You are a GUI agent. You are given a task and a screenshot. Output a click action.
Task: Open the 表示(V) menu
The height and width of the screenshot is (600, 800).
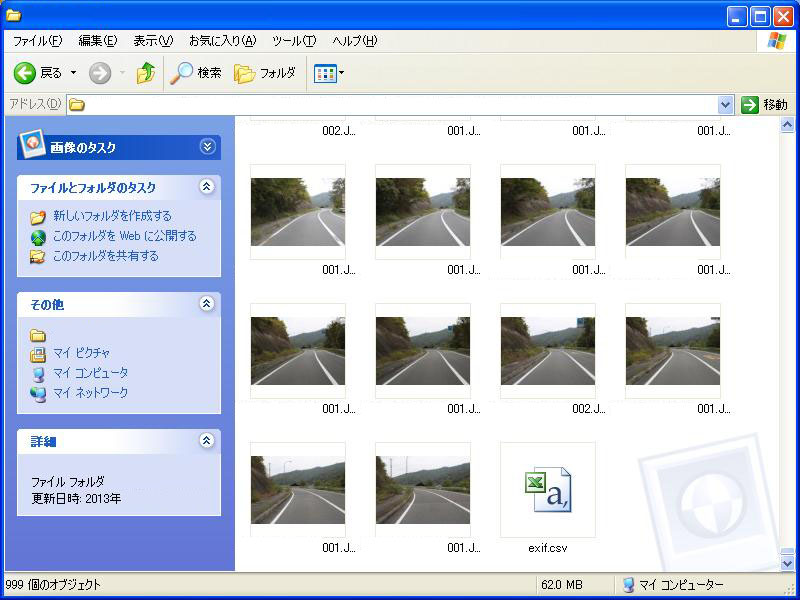click(153, 41)
